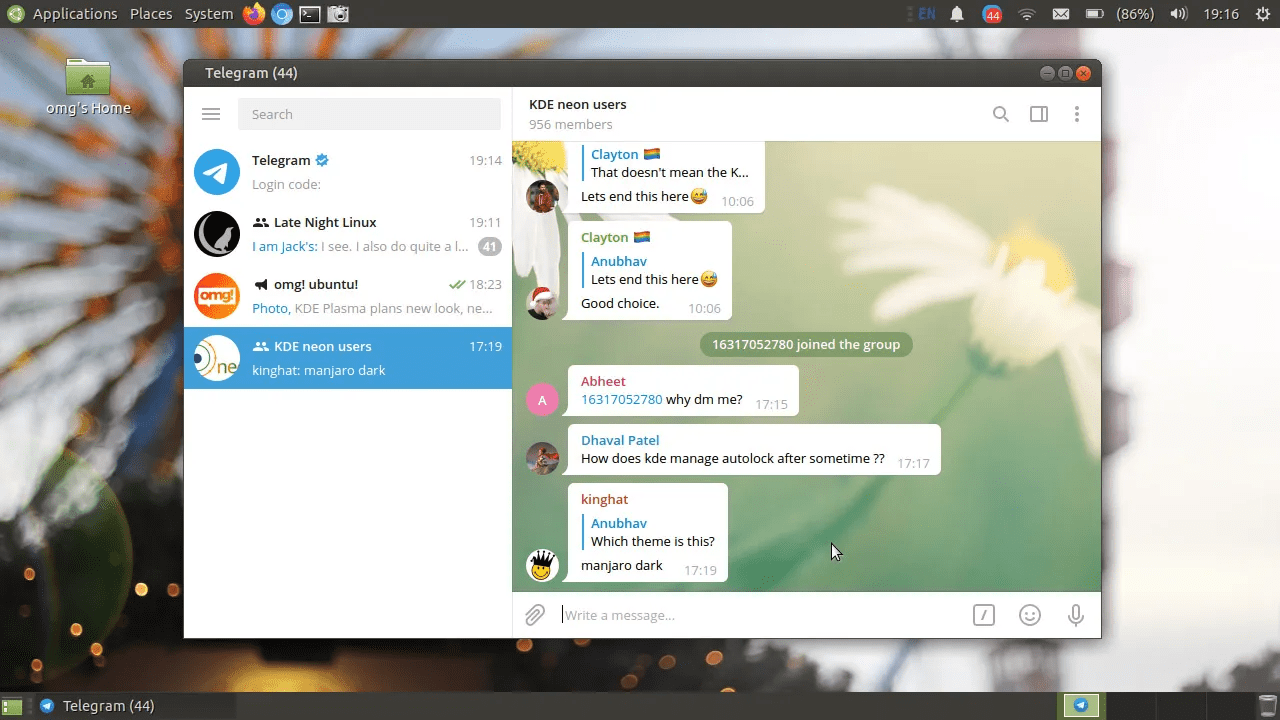Open the System menu
1280x720 pixels.
208,13
